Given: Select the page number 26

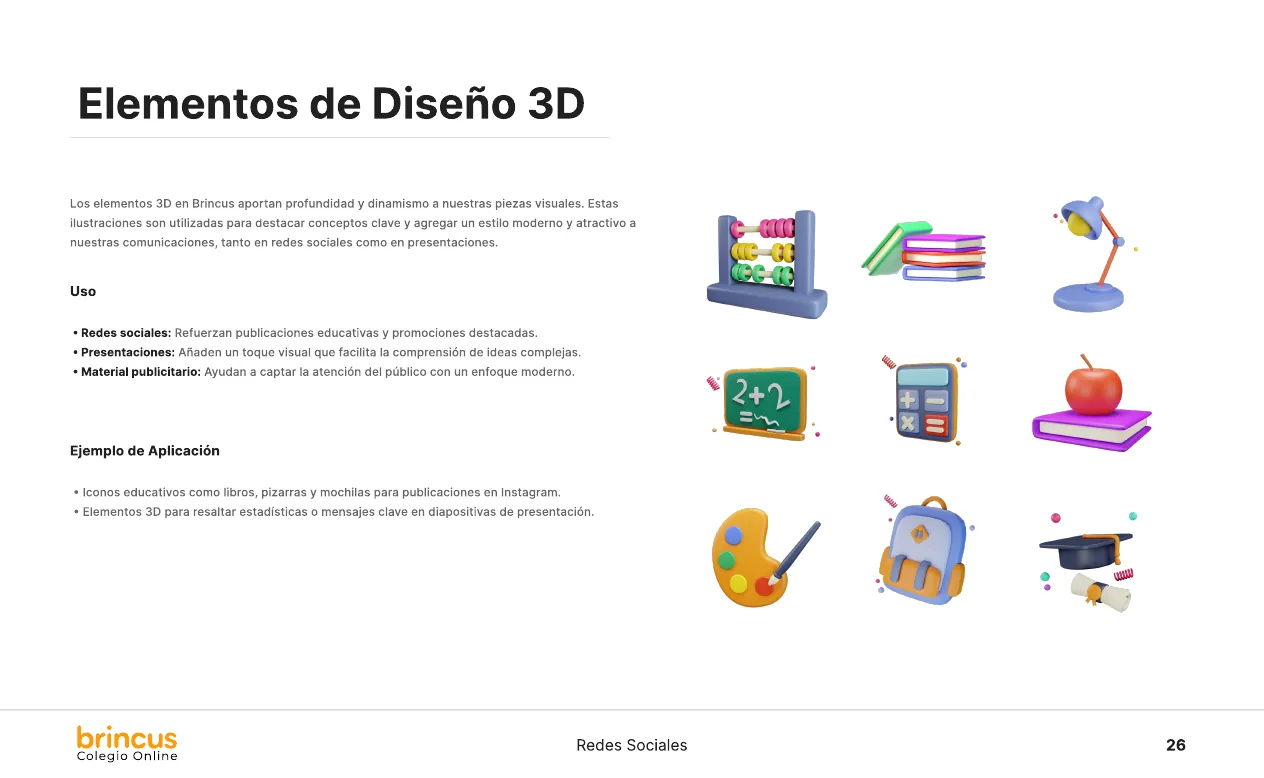Looking at the screenshot, I should pos(1176,745).
